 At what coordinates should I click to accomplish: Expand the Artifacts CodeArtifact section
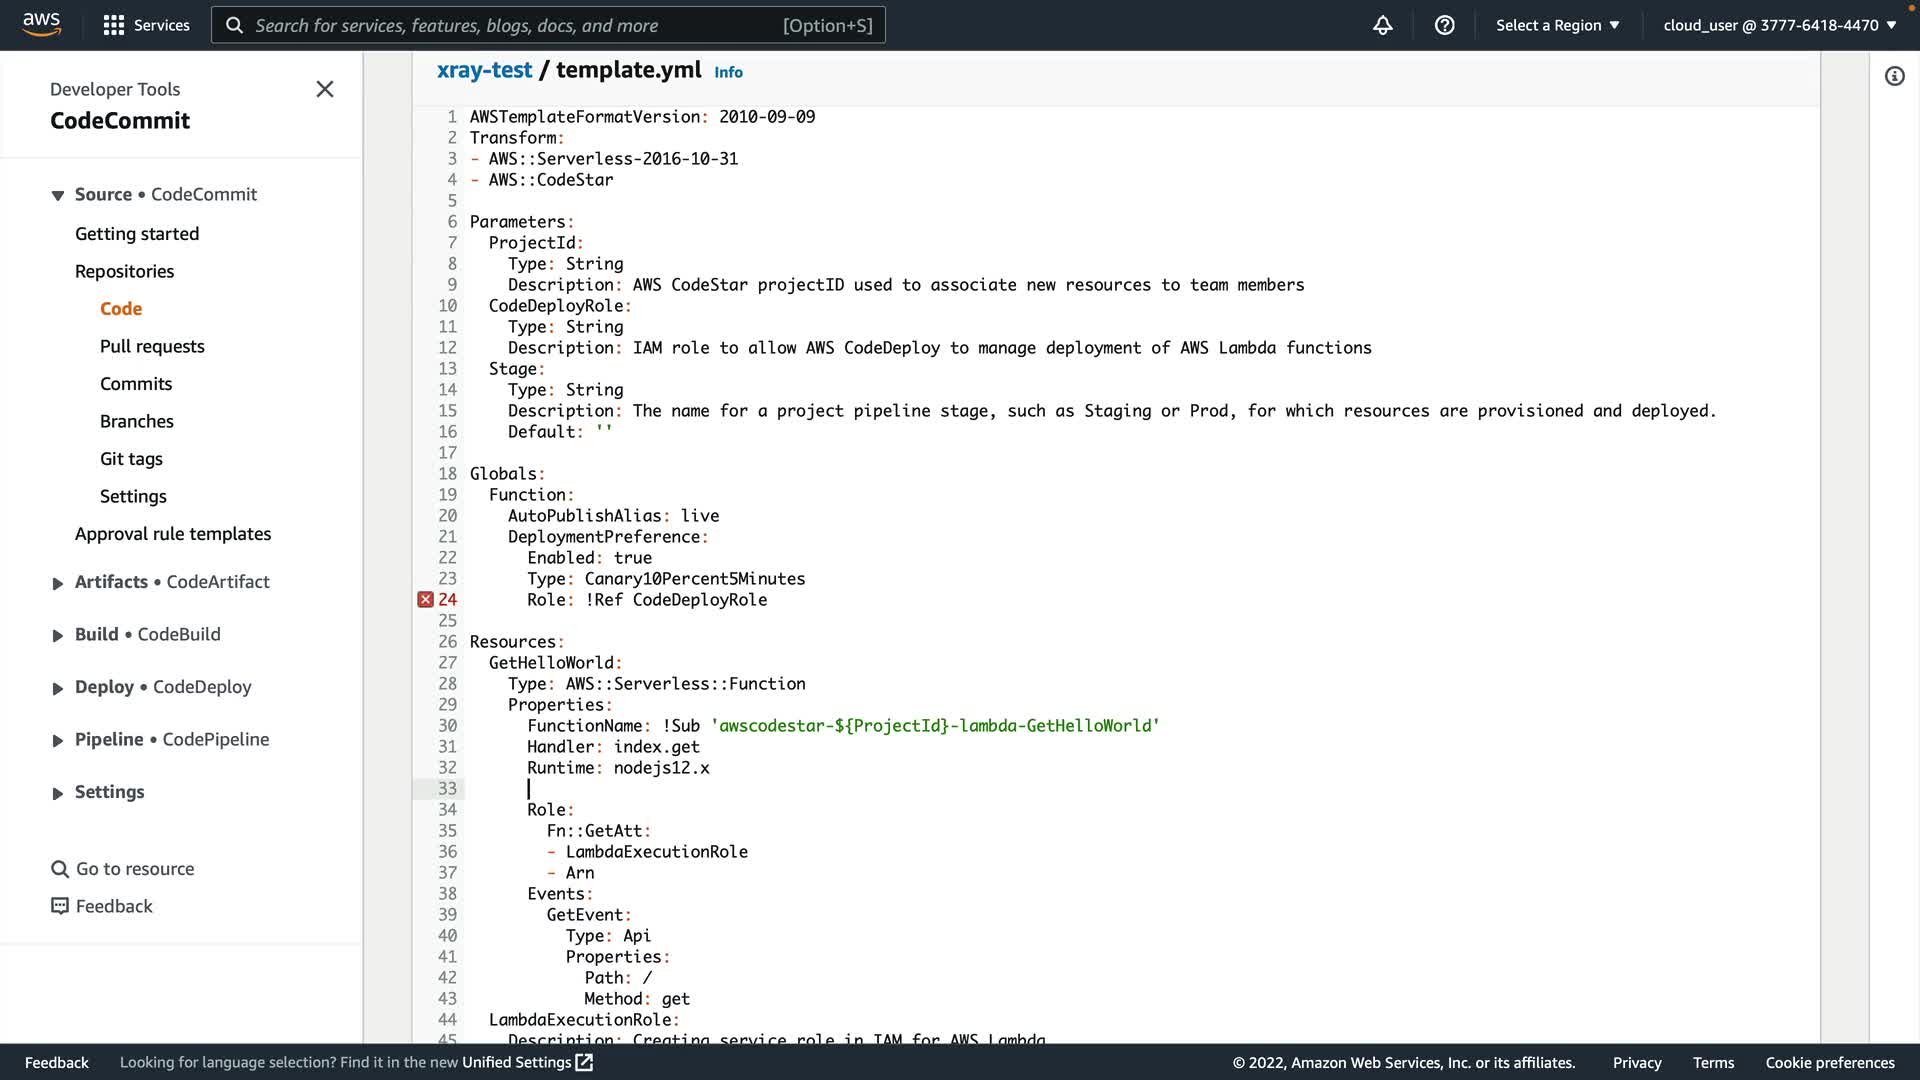(58, 583)
